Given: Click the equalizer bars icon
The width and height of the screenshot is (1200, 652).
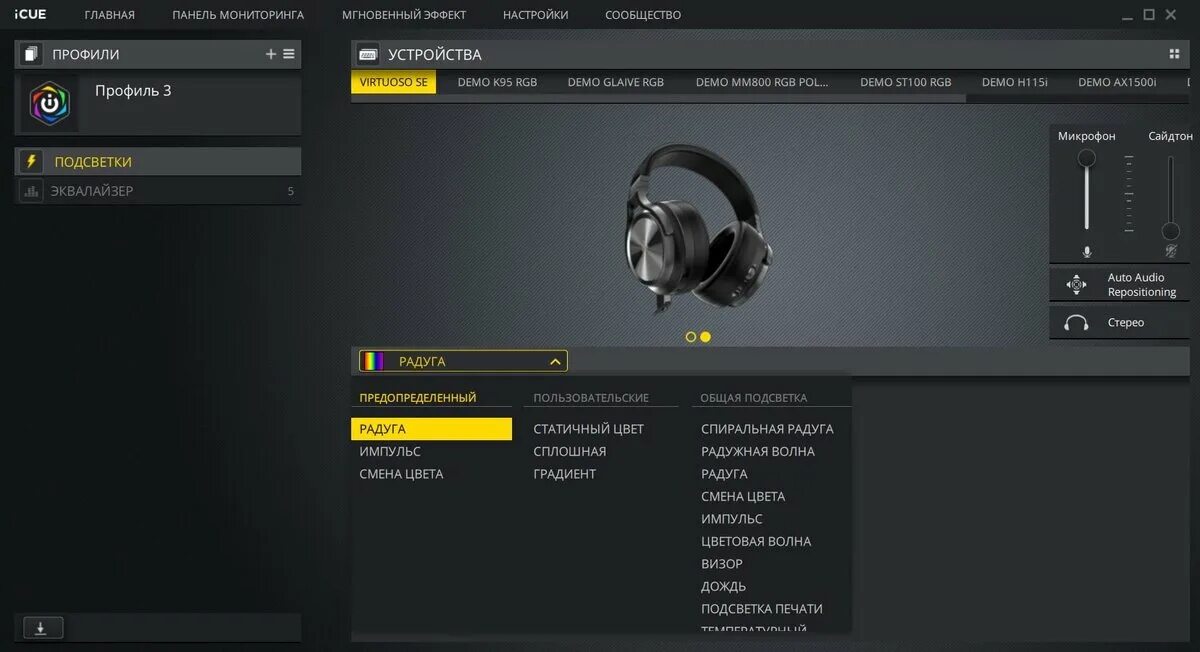Looking at the screenshot, I should 31,191.
